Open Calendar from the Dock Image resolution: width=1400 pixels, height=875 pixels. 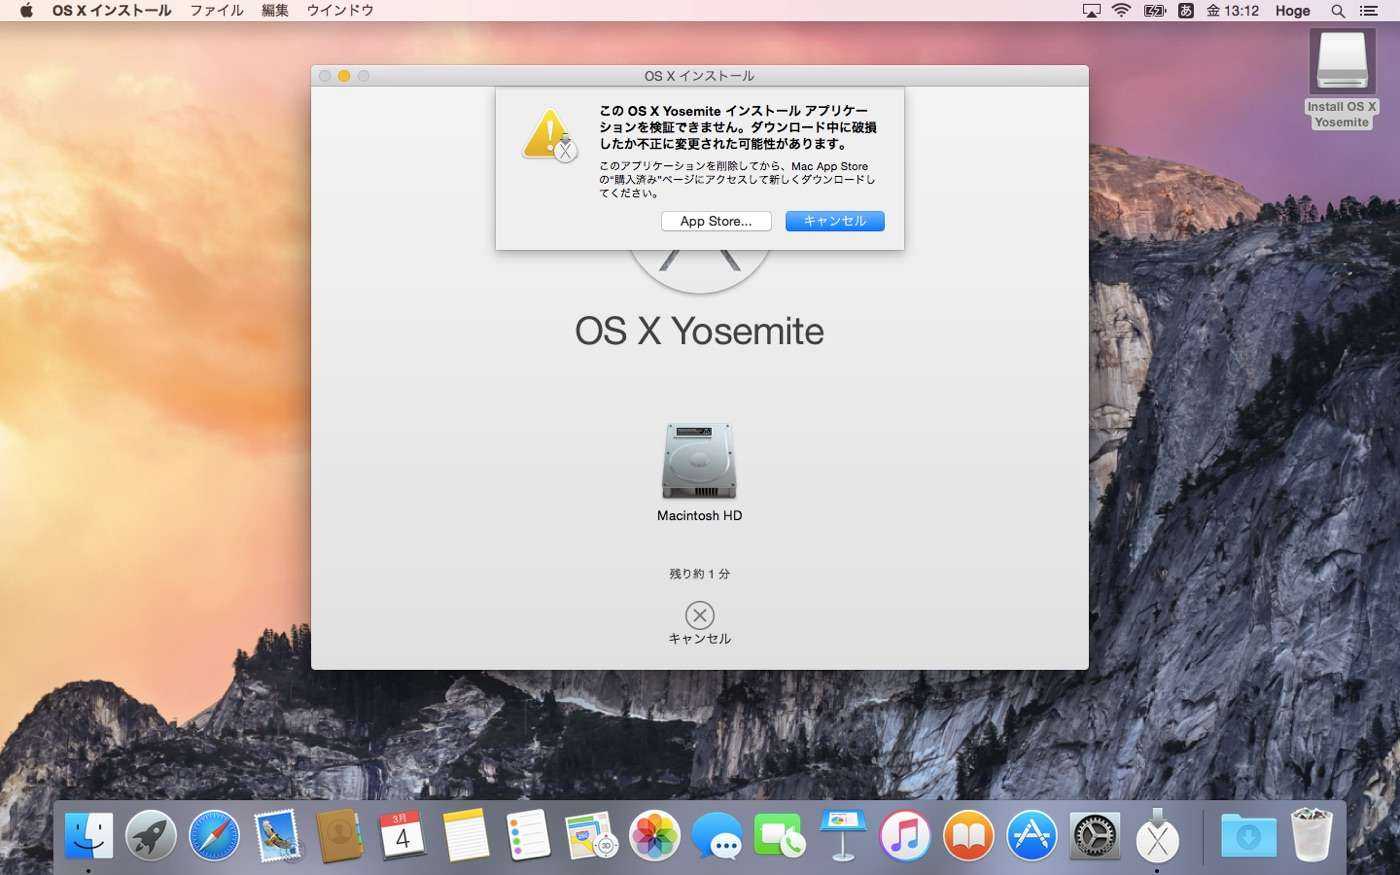[x=403, y=836]
